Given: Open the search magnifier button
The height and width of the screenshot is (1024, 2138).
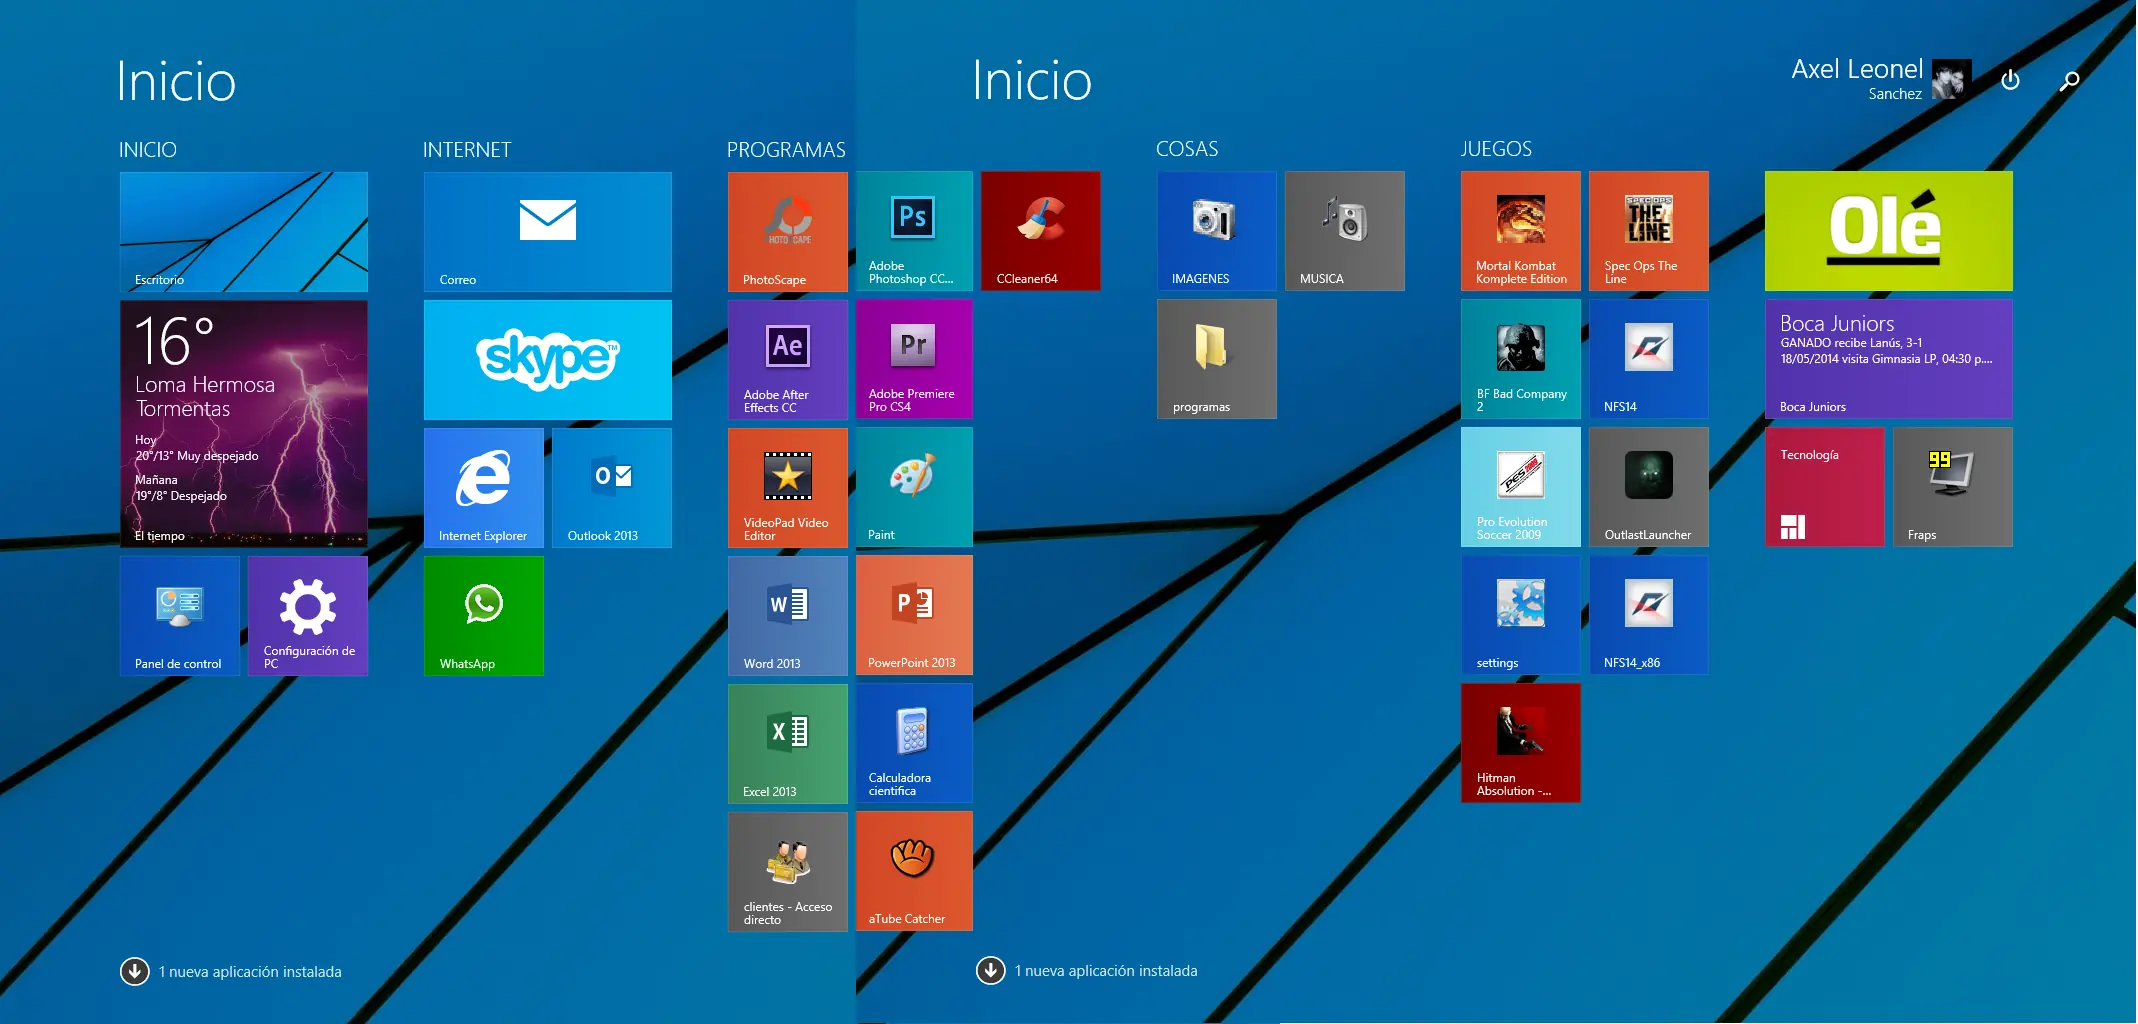Looking at the screenshot, I should 2069,81.
